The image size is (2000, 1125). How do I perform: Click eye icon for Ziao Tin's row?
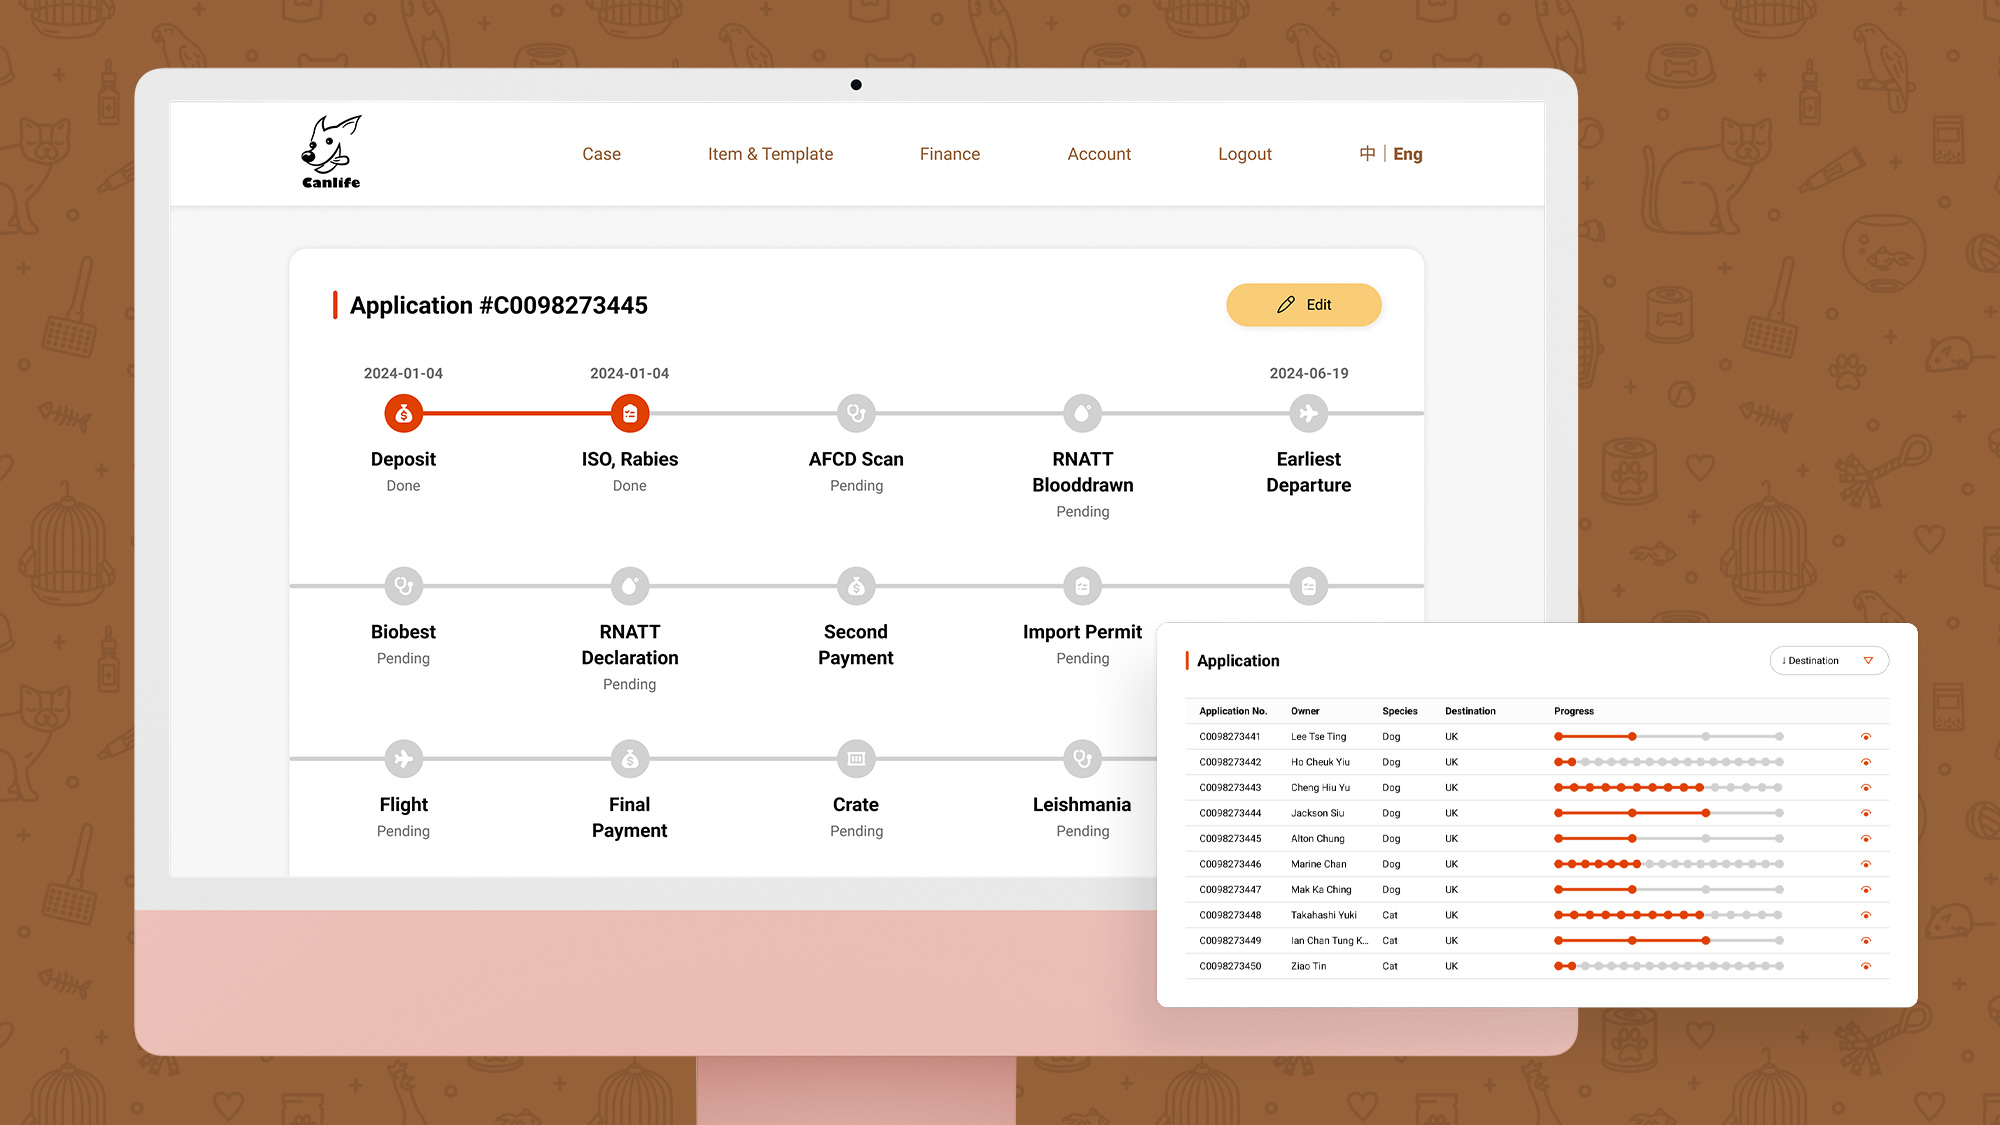1865,966
